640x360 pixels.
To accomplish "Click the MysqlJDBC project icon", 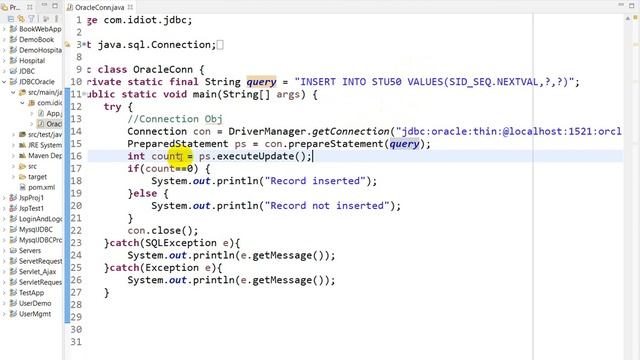I will tap(13, 230).
